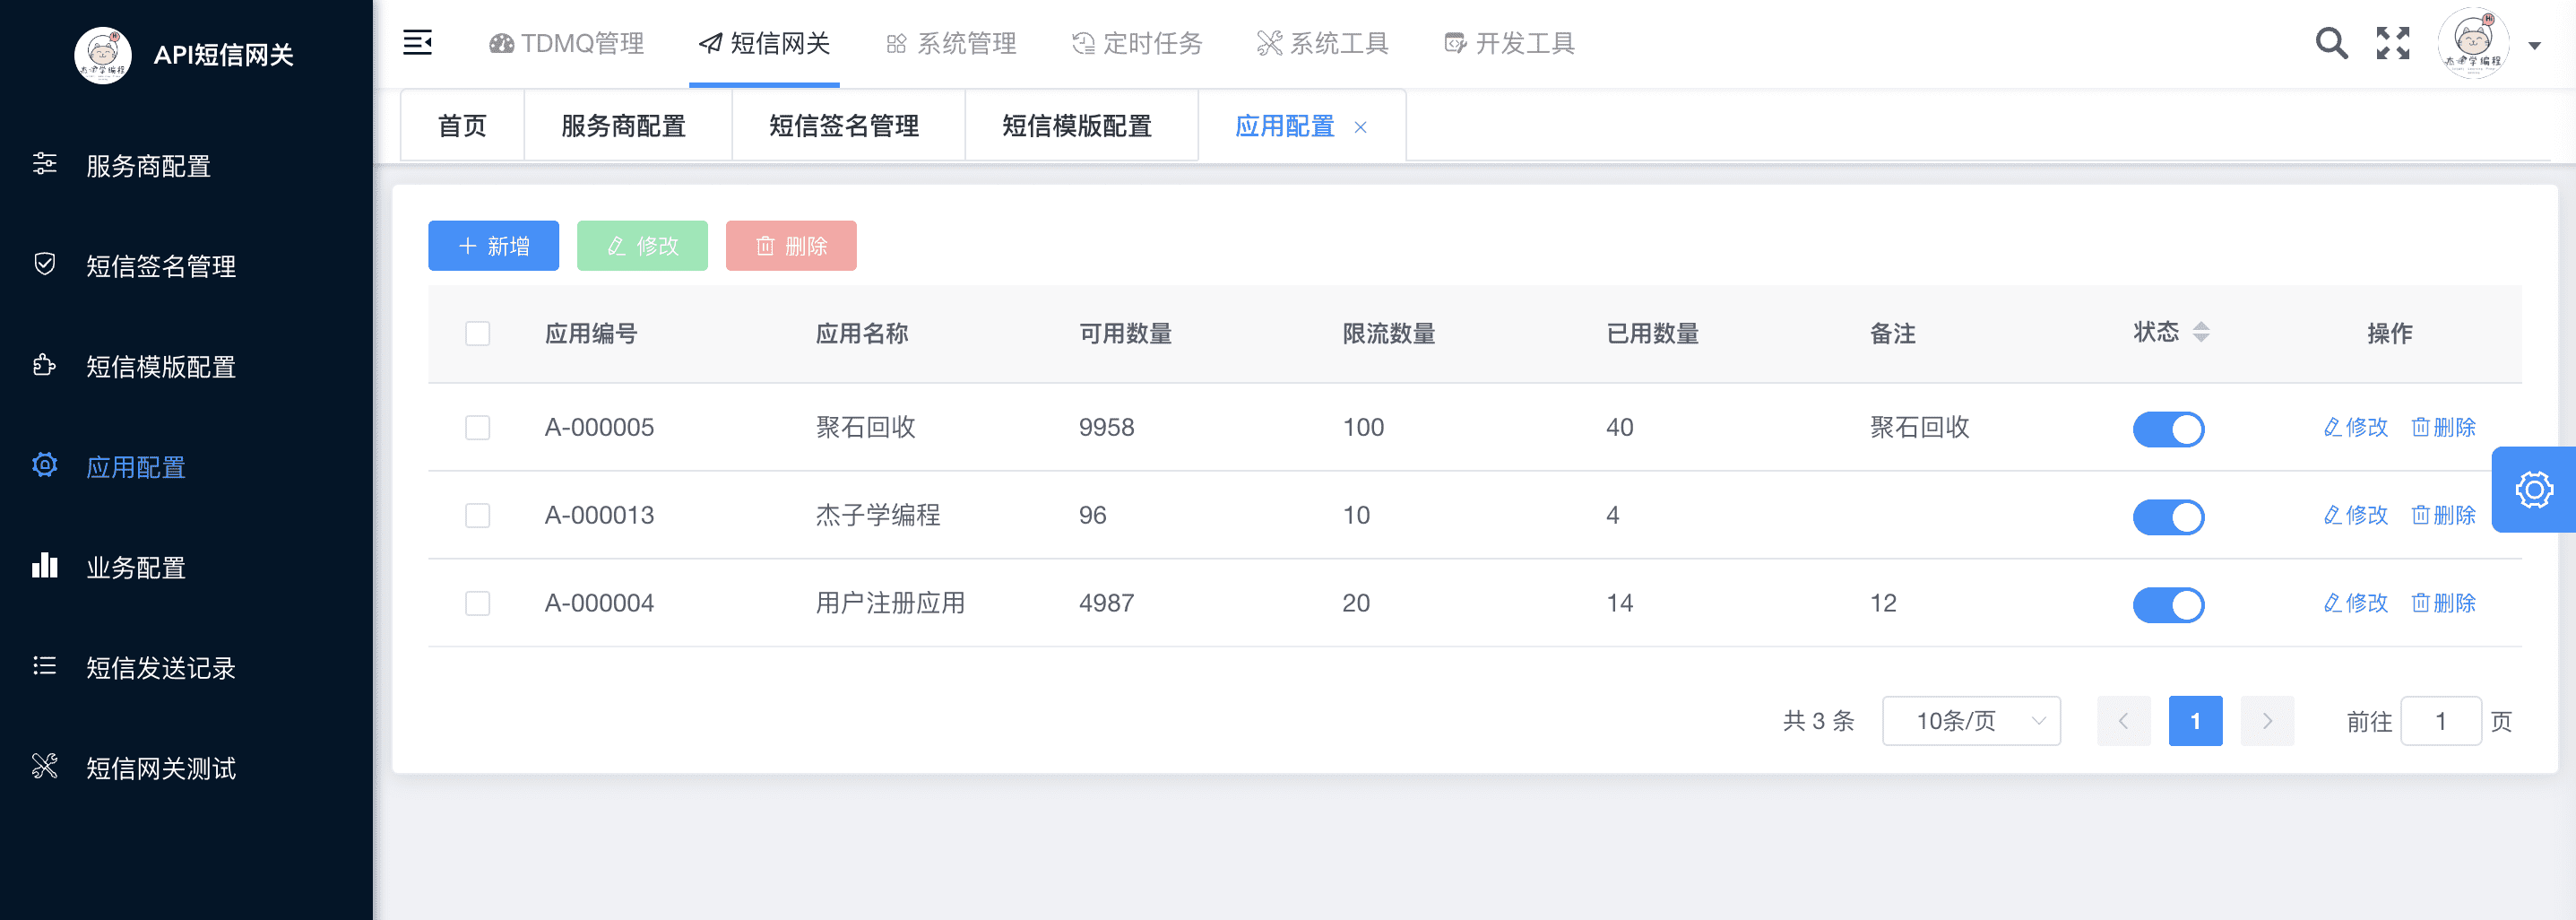Delete the A-000013 row via 删除

tap(2443, 515)
